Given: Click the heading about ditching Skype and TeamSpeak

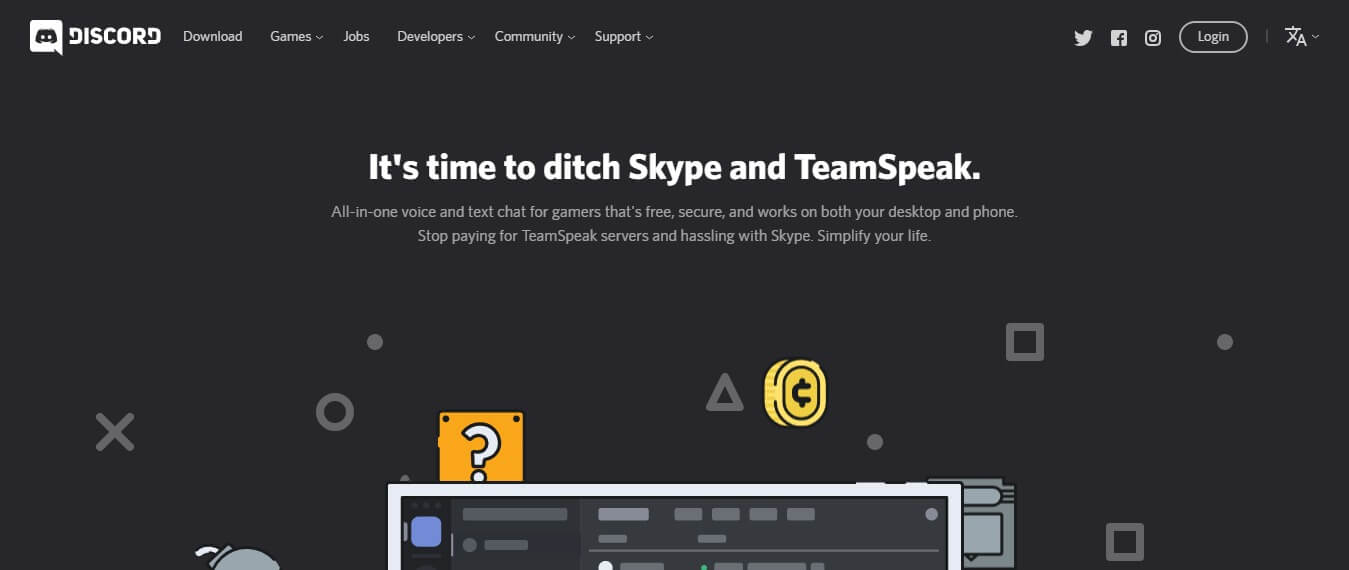Looking at the screenshot, I should pos(674,167).
